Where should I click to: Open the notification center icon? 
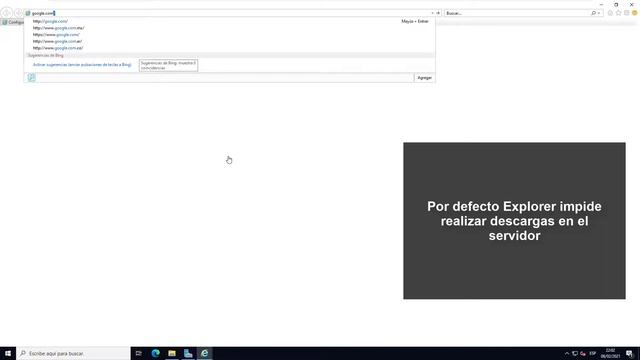coord(629,353)
